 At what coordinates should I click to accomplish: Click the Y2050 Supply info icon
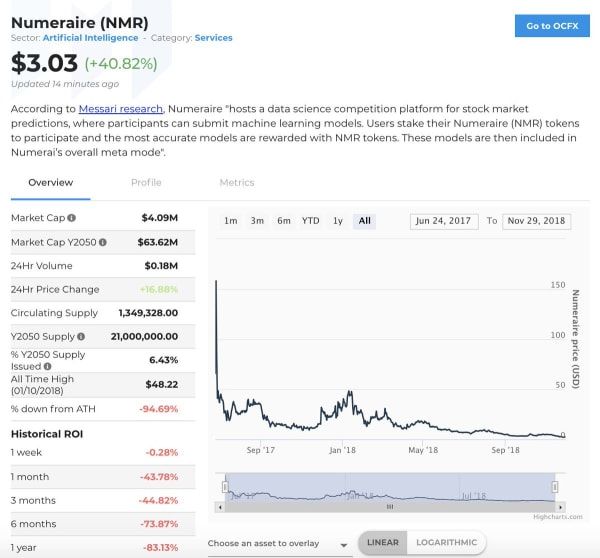click(81, 336)
